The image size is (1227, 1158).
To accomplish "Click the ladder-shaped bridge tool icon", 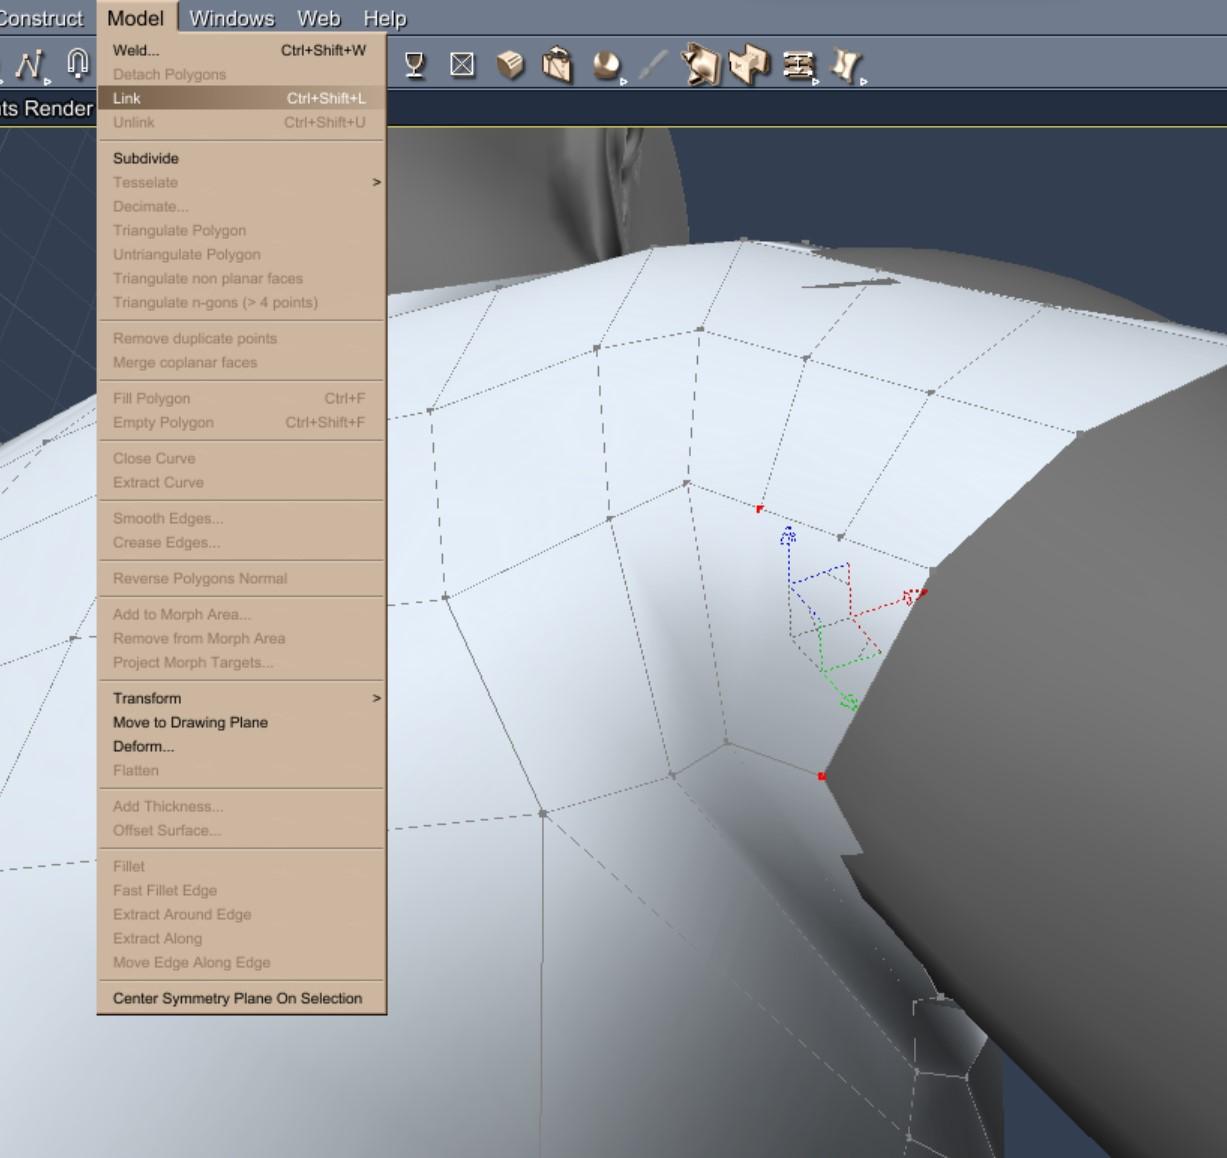I will pyautogui.click(x=797, y=66).
